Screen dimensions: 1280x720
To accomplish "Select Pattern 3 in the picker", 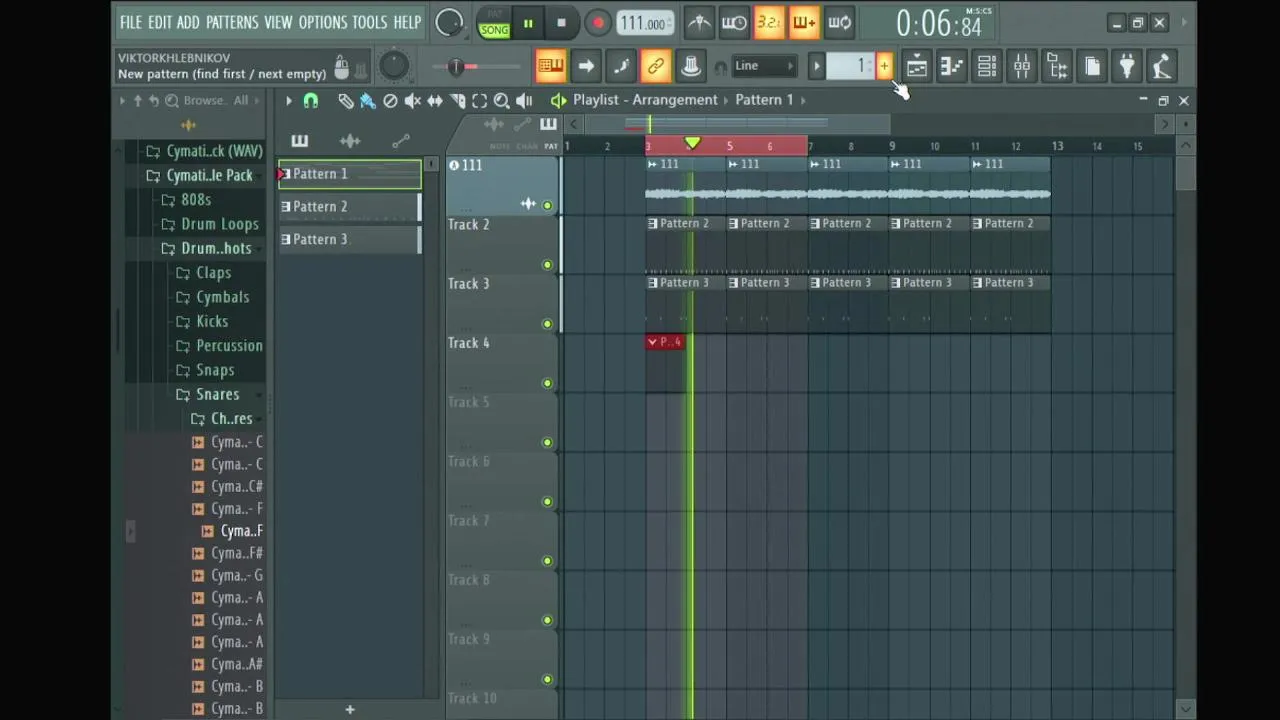I will tap(350, 240).
